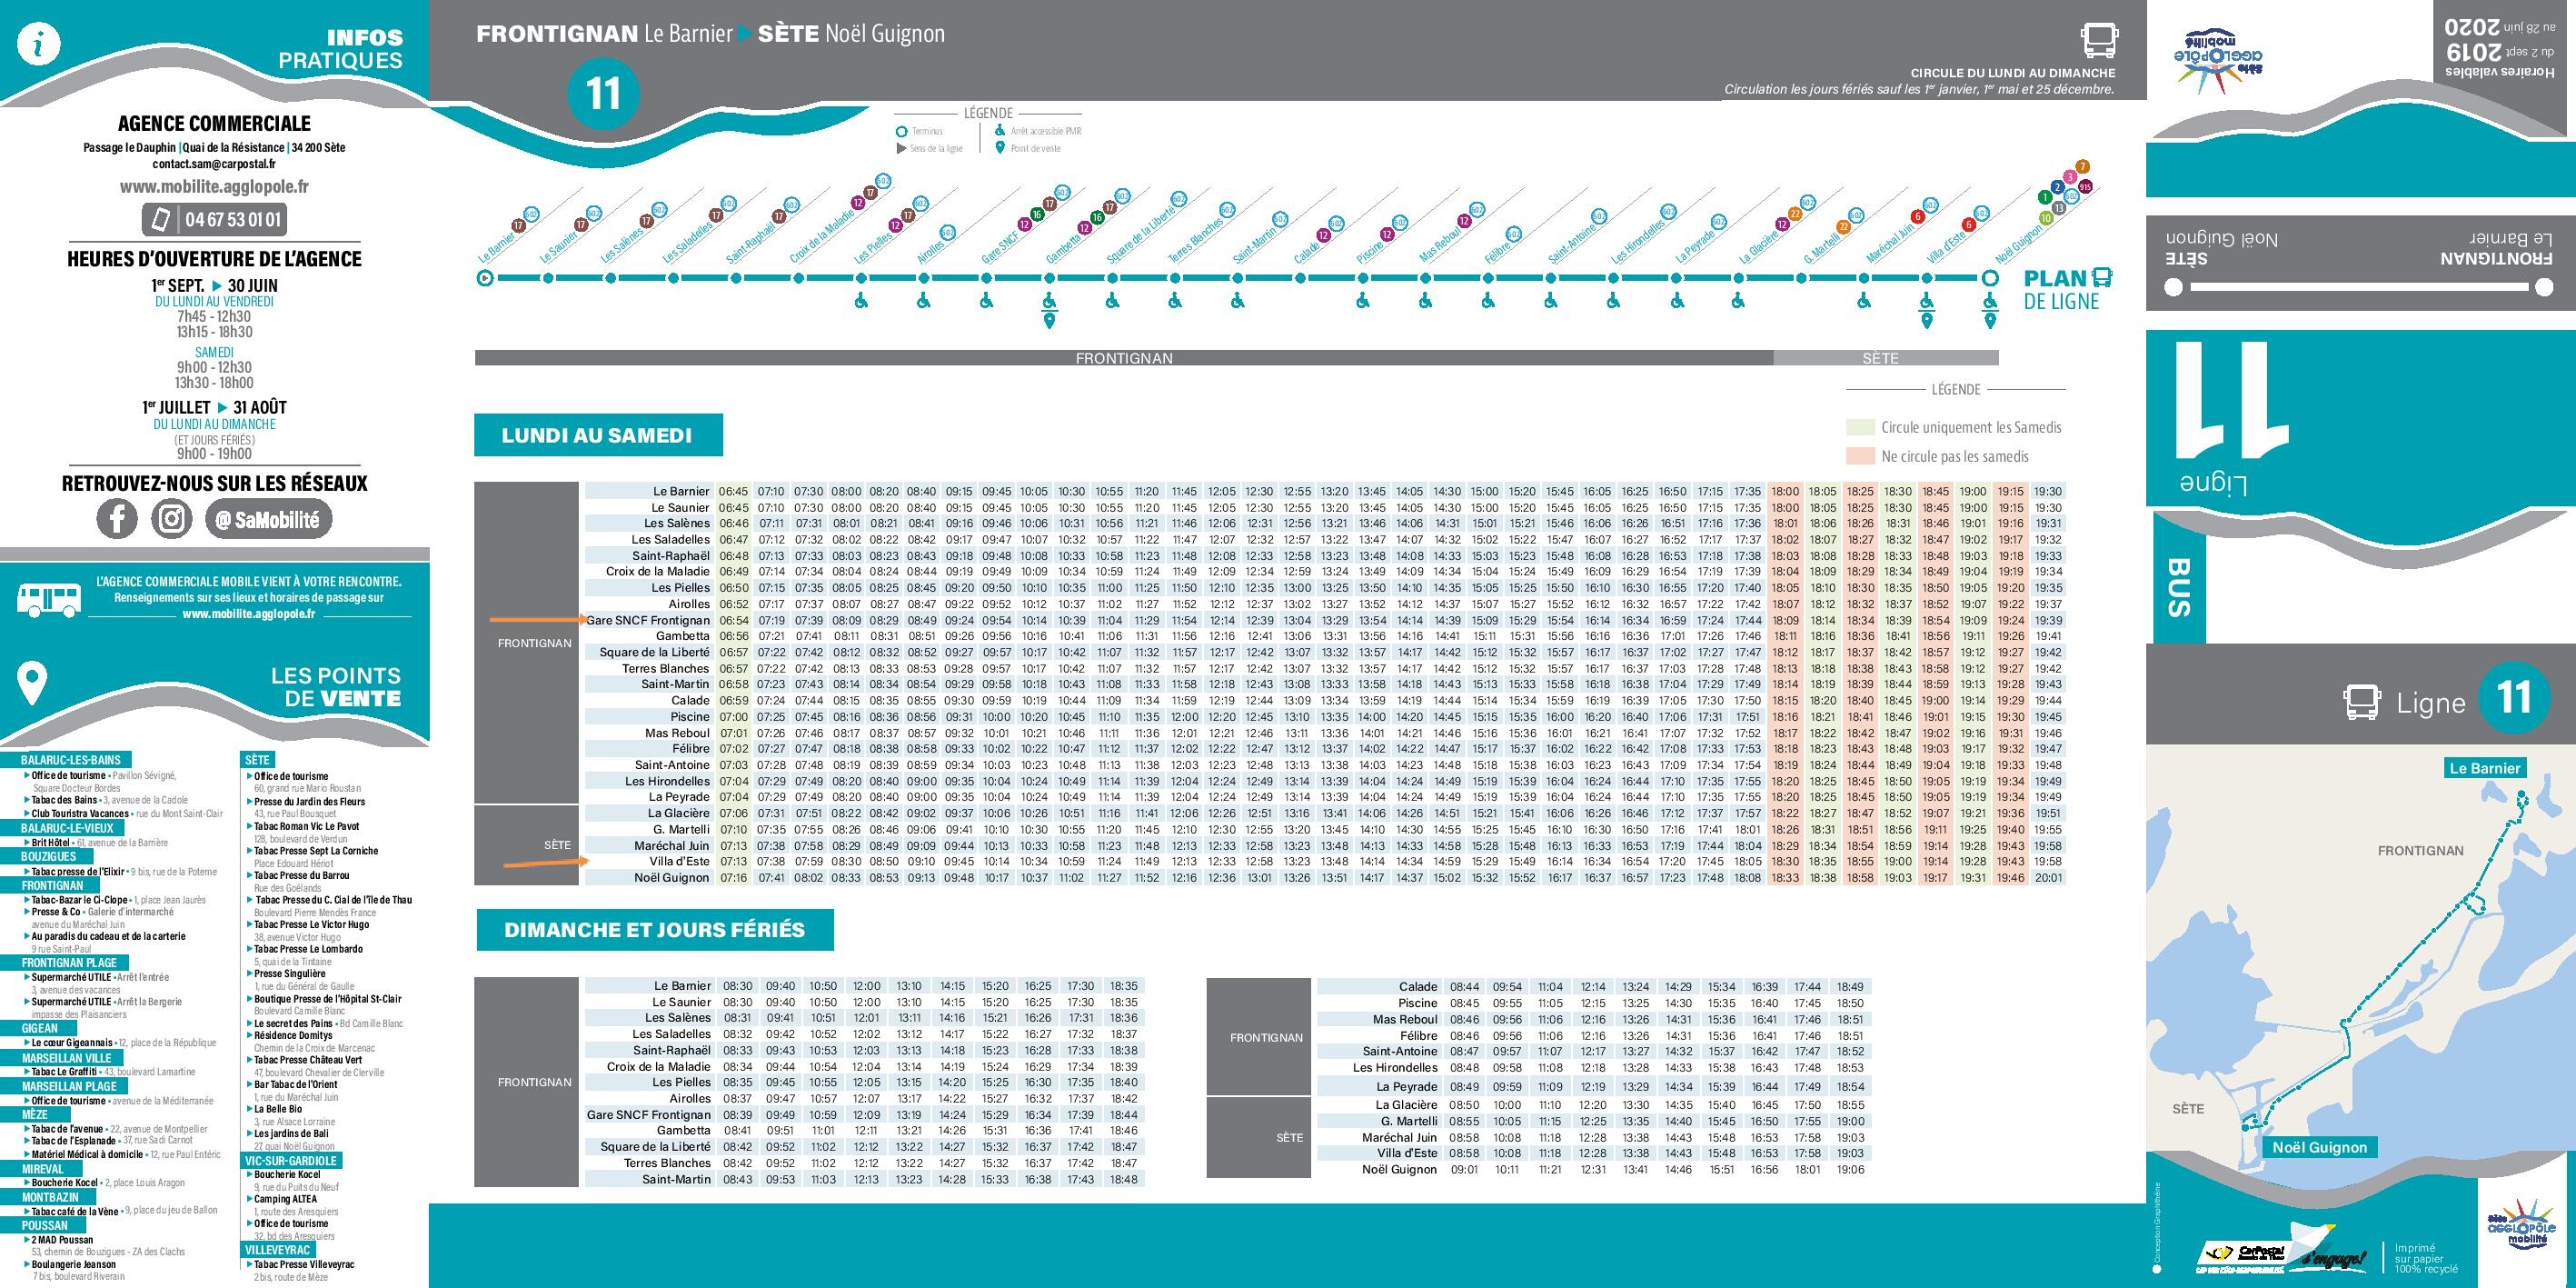The image size is (2576, 1288).
Task: Click the orange line 7 connection badge at Noël Guignon
Action: pyautogui.click(x=2083, y=166)
